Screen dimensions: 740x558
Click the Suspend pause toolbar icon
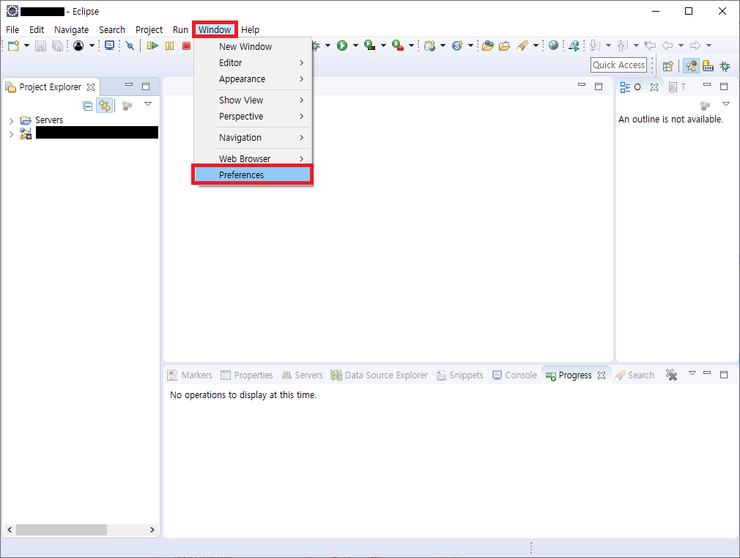[x=169, y=46]
